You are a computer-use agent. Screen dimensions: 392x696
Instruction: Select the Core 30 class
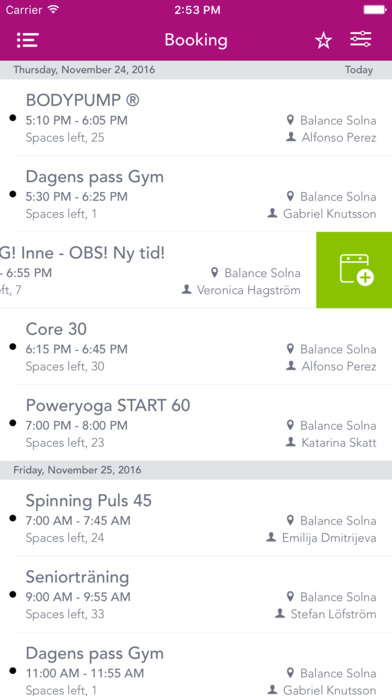[x=196, y=347]
